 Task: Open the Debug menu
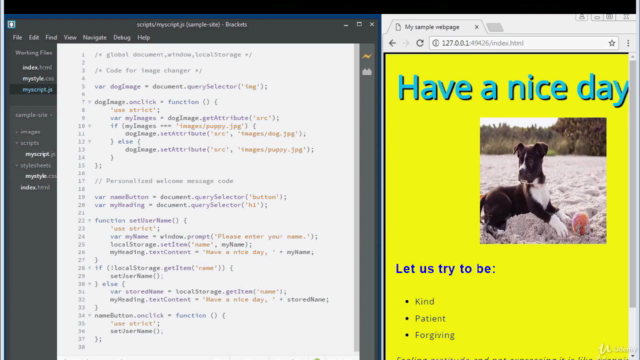point(122,38)
